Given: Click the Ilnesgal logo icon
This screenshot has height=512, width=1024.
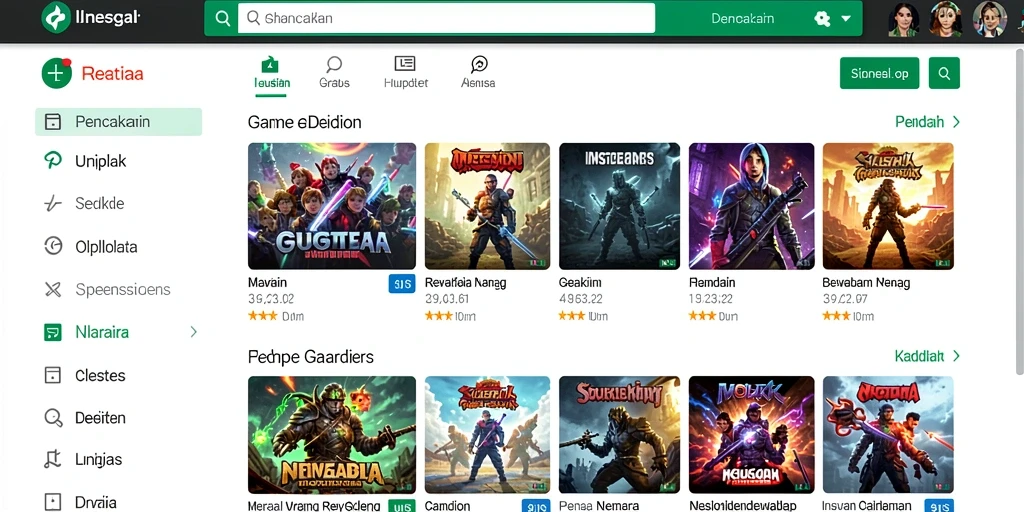Looking at the screenshot, I should 56,18.
